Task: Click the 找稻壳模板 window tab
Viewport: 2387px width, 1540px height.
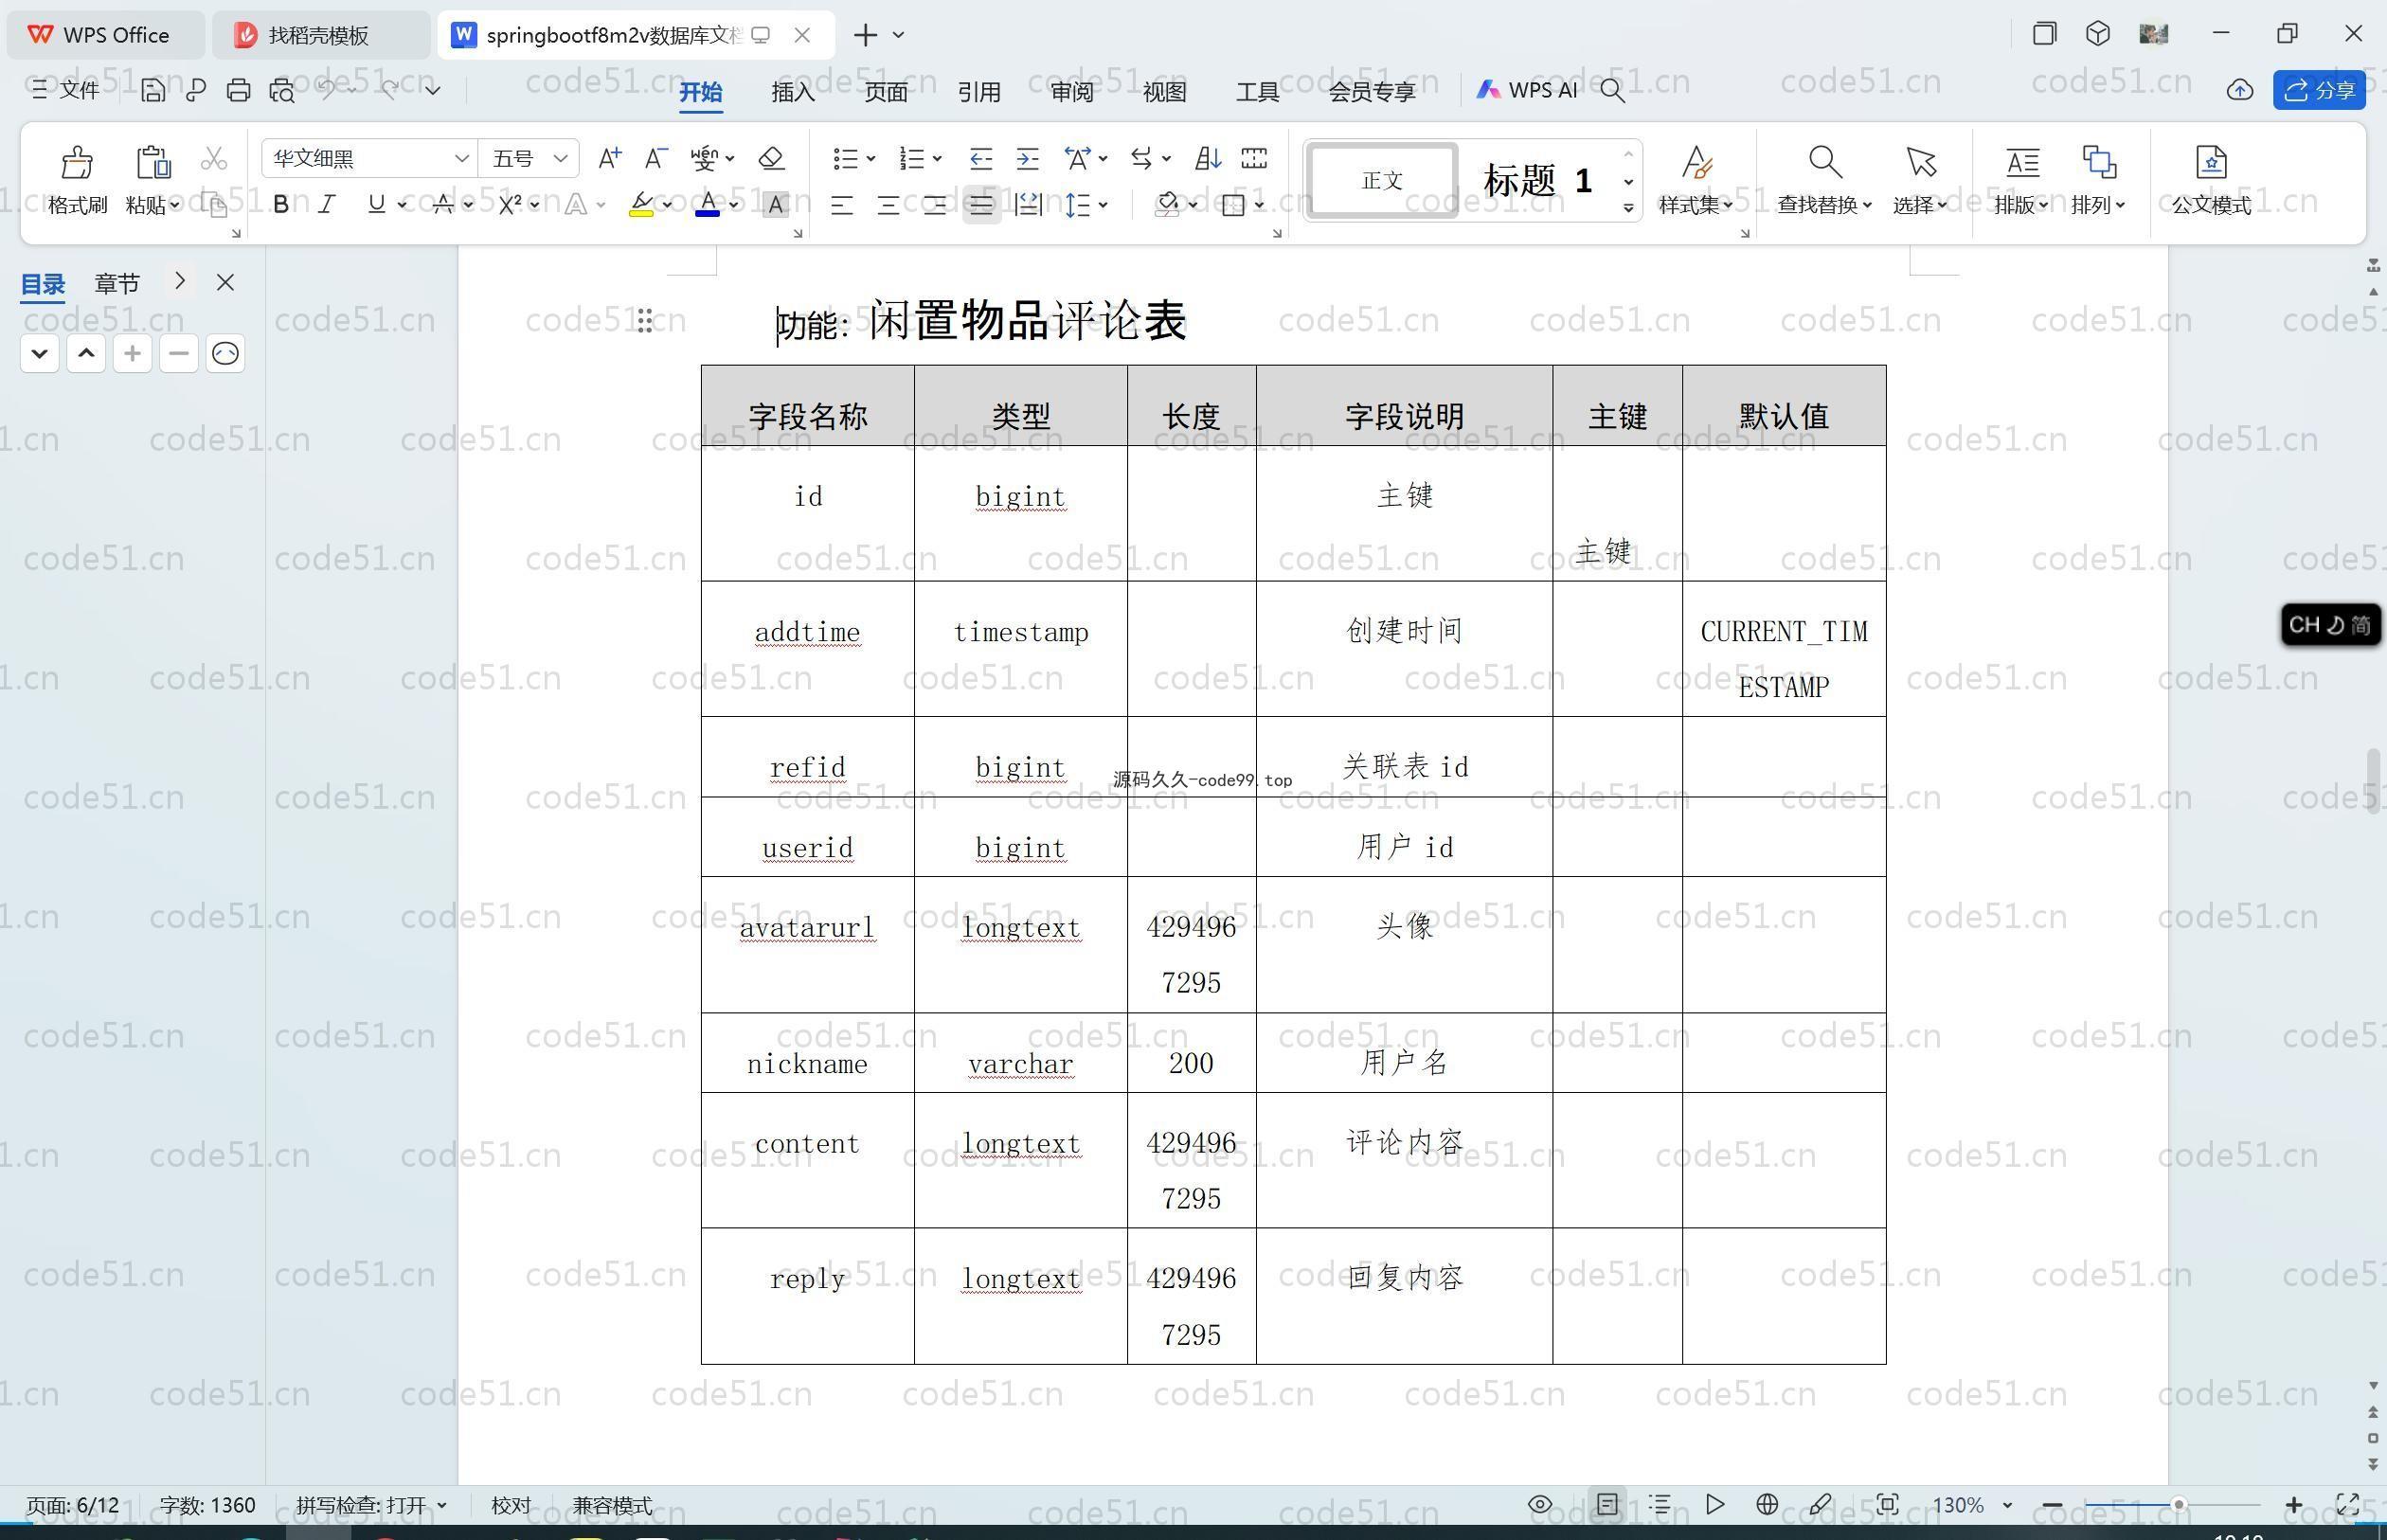Action: (319, 35)
